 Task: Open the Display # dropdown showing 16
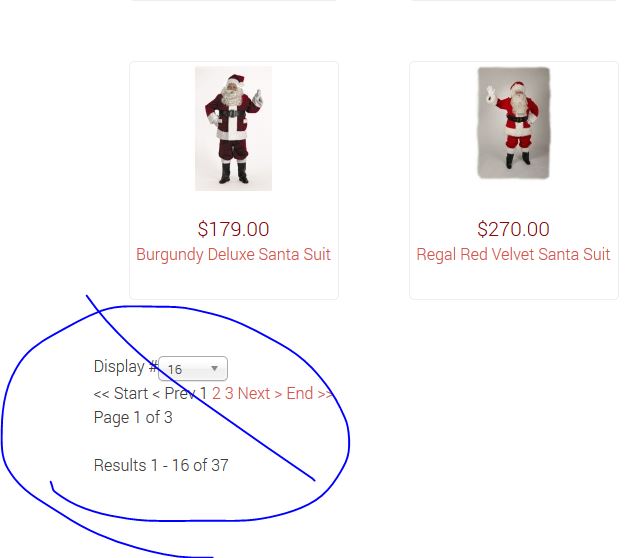pyautogui.click(x=193, y=369)
